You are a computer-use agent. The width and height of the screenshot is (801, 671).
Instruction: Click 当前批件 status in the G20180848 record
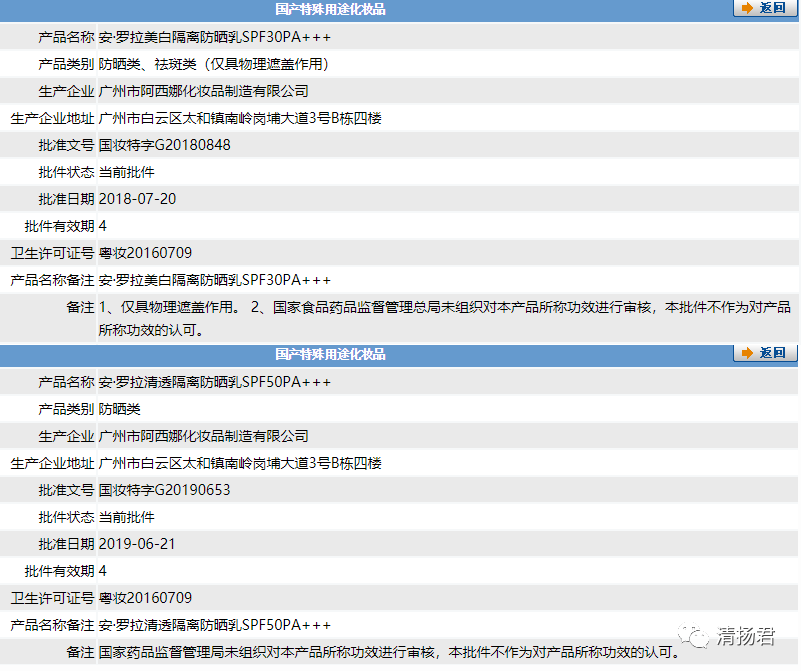127,172
